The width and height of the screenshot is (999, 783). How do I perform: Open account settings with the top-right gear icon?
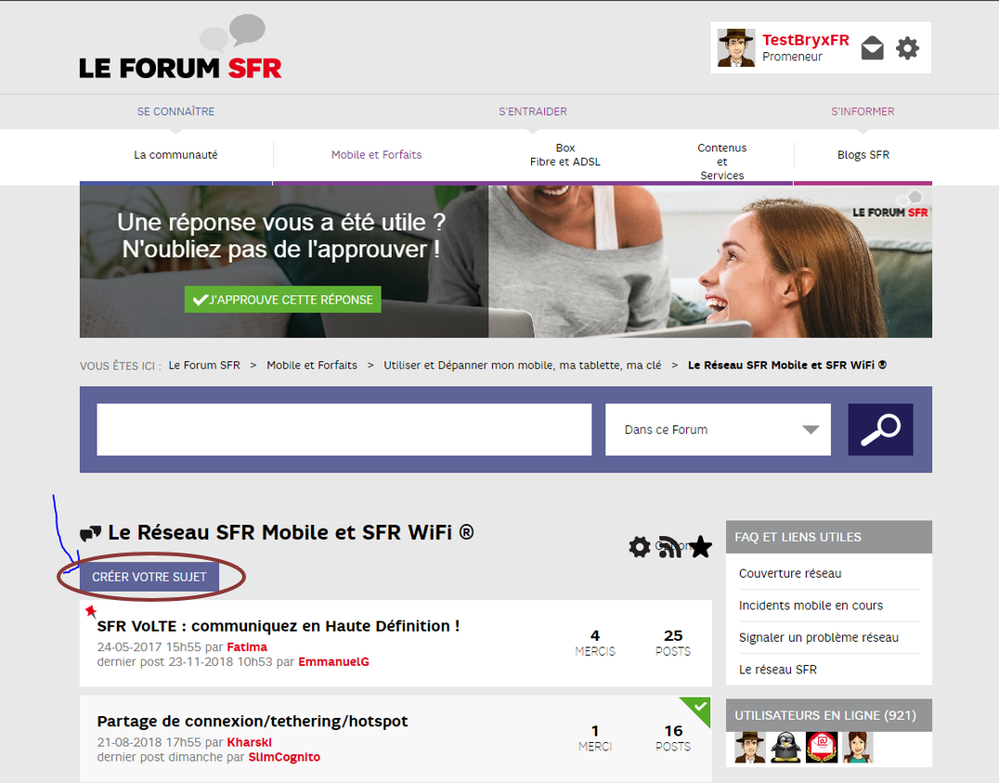click(x=906, y=47)
